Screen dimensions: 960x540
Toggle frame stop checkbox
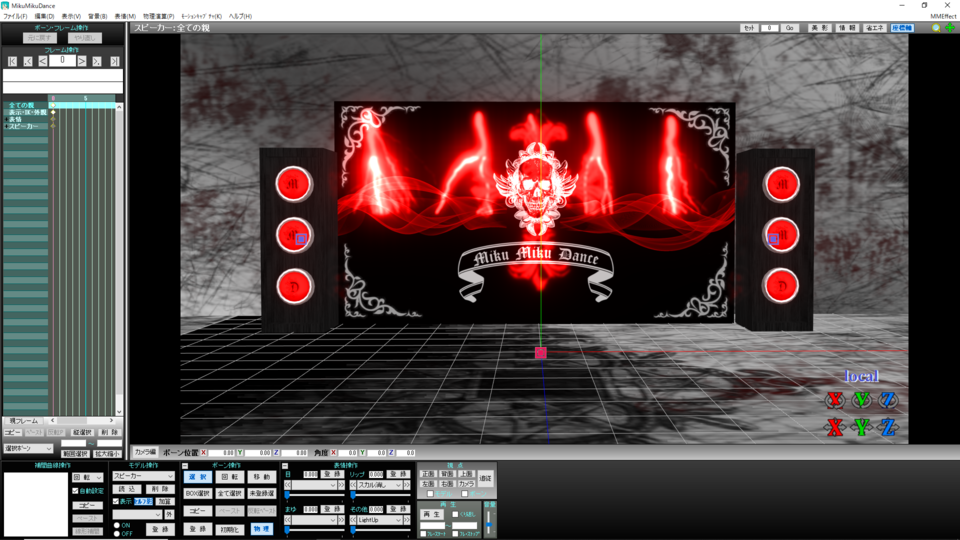(x=455, y=534)
